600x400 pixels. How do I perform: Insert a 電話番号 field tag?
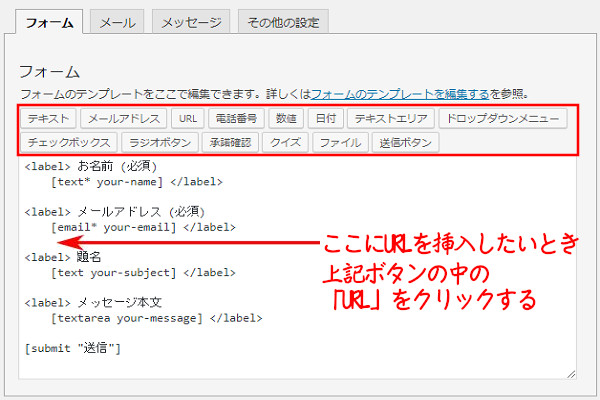pos(236,118)
